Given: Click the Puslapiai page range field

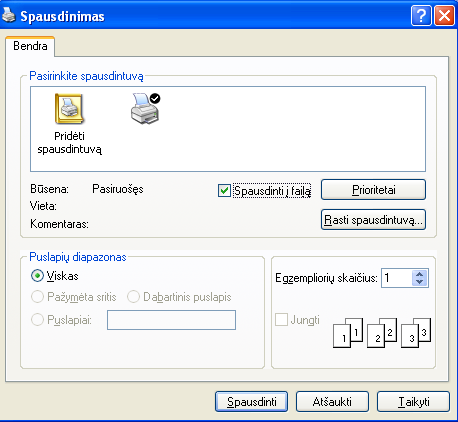Looking at the screenshot, I should click(171, 320).
